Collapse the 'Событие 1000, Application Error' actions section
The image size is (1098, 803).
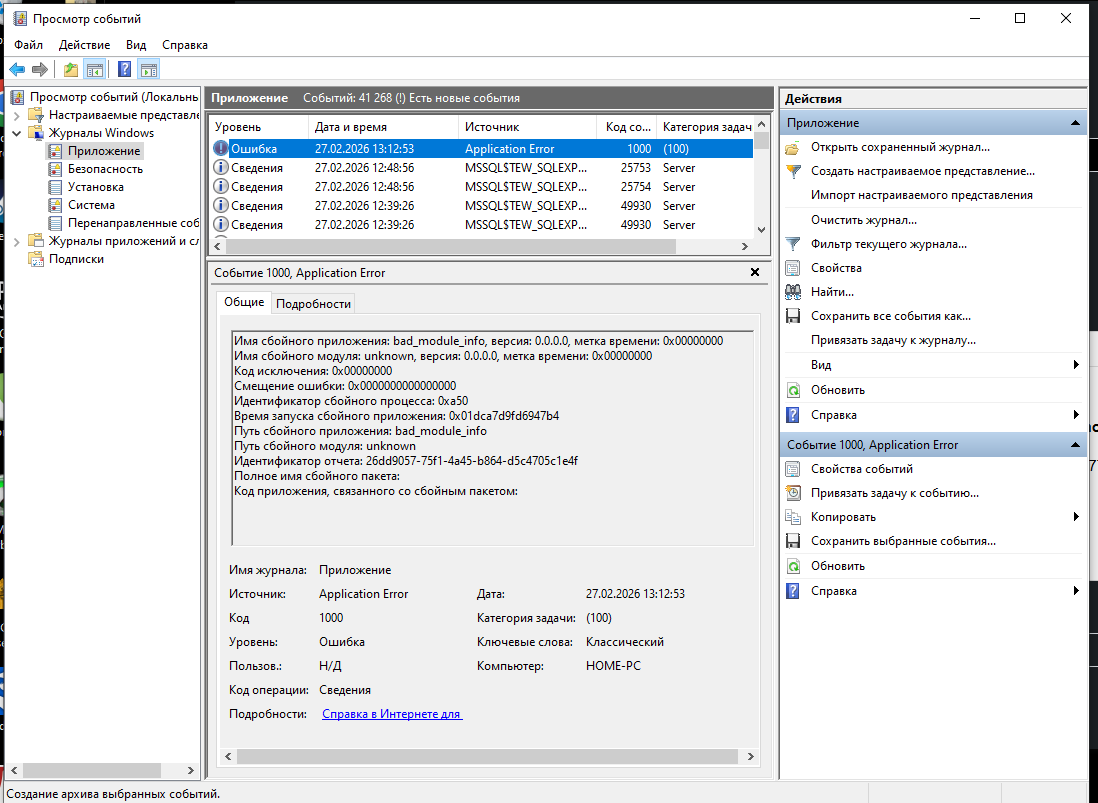click(x=1076, y=445)
